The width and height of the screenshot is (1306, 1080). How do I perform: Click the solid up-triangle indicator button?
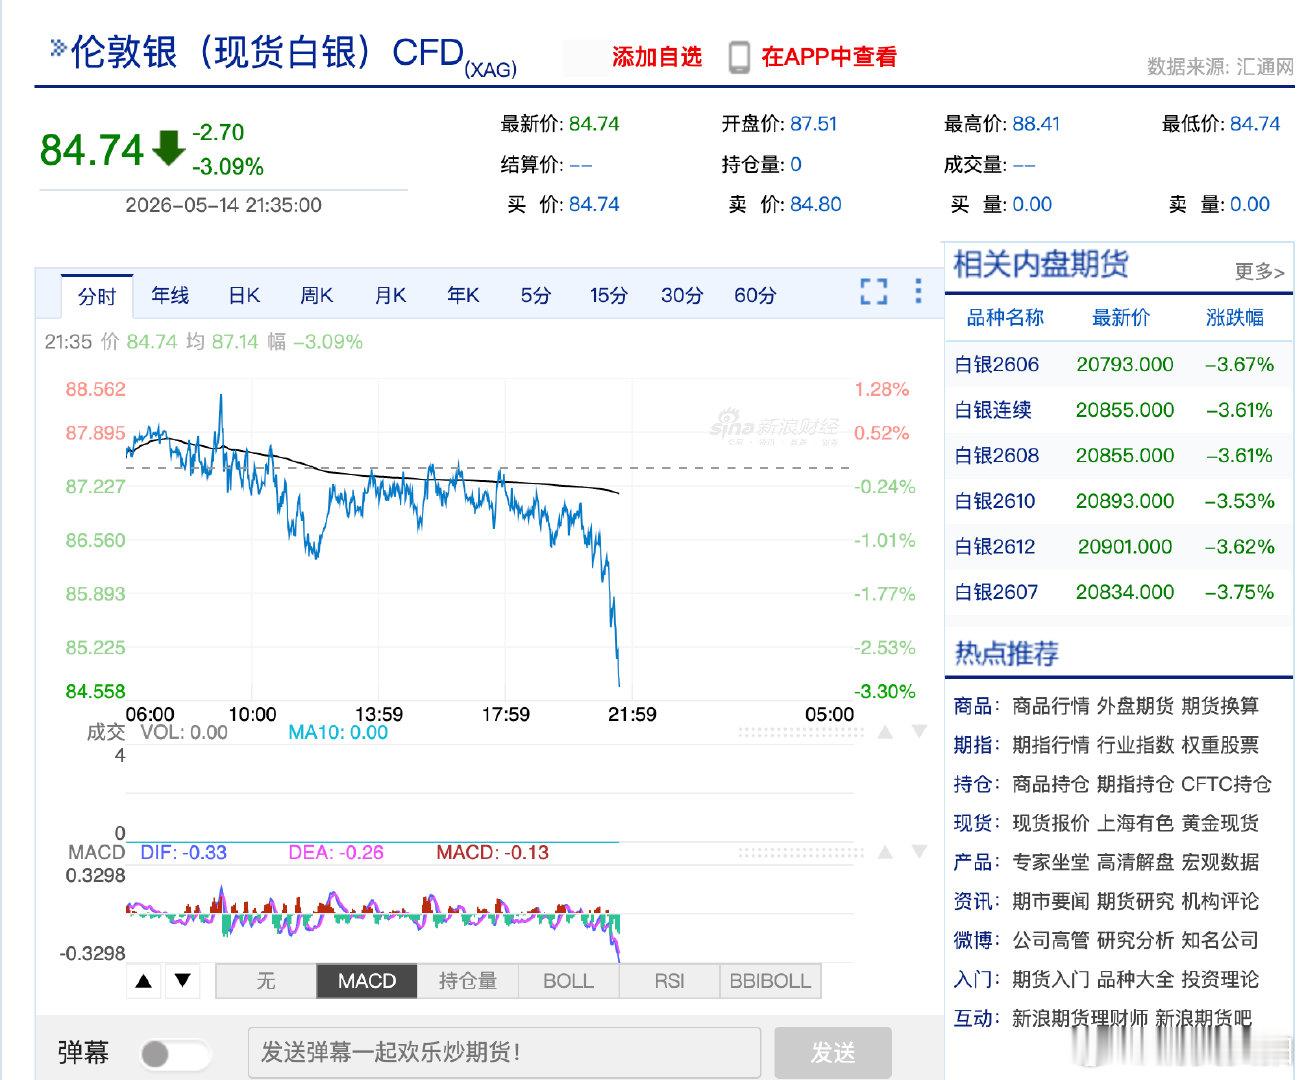click(144, 981)
